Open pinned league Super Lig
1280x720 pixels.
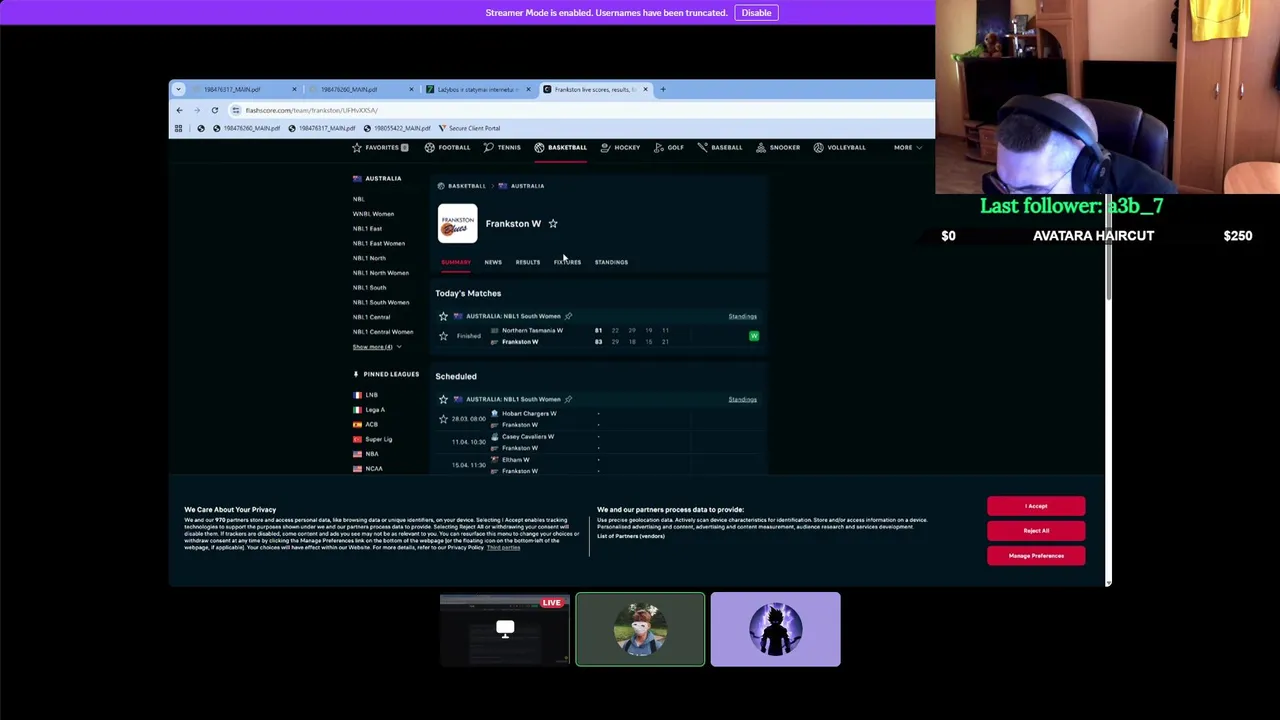pos(378,439)
